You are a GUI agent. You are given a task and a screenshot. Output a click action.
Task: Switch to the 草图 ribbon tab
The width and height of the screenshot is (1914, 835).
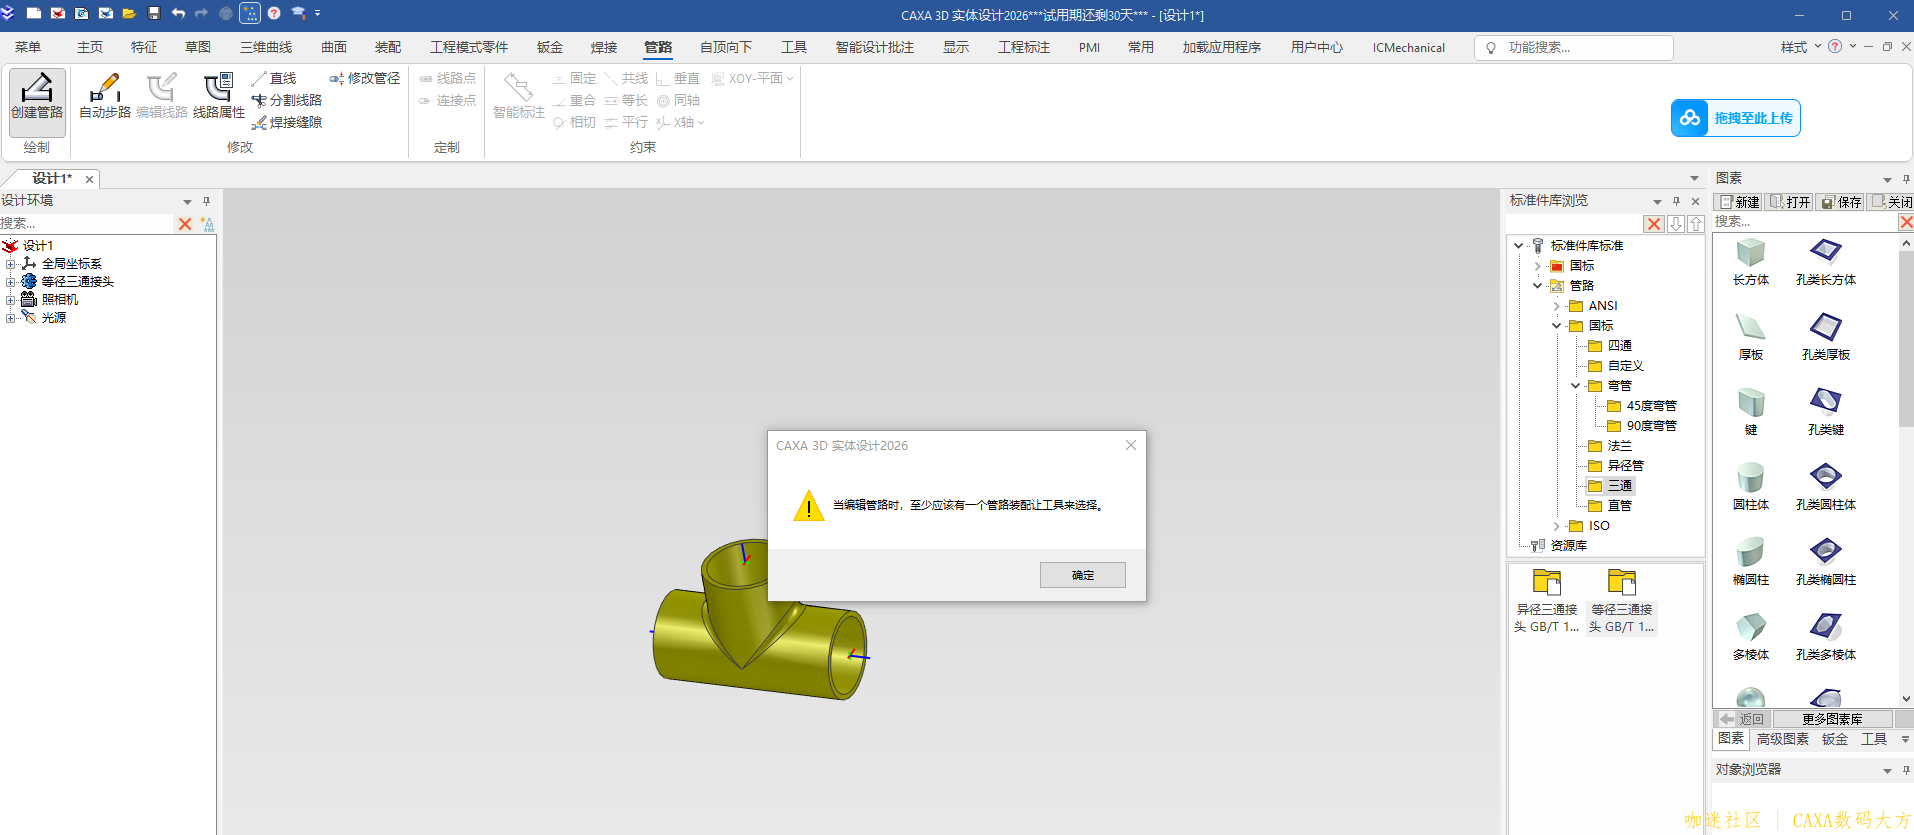click(198, 47)
